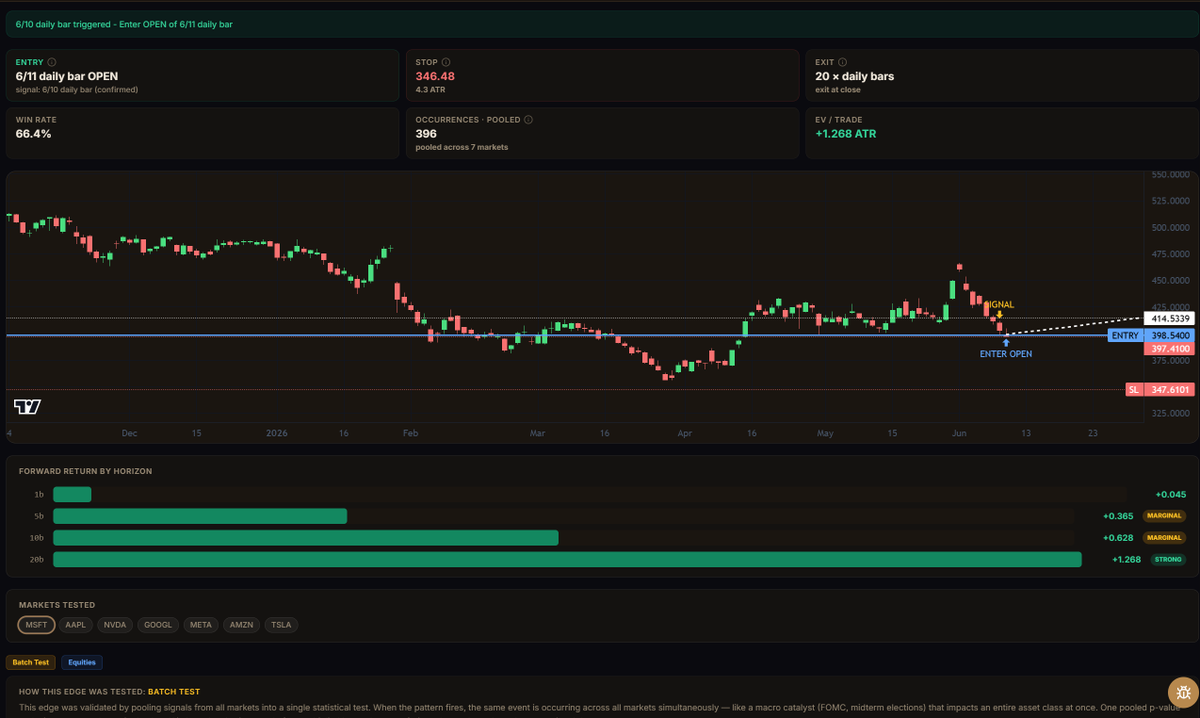
Task: Select the NVDA market chip
Action: 115,625
